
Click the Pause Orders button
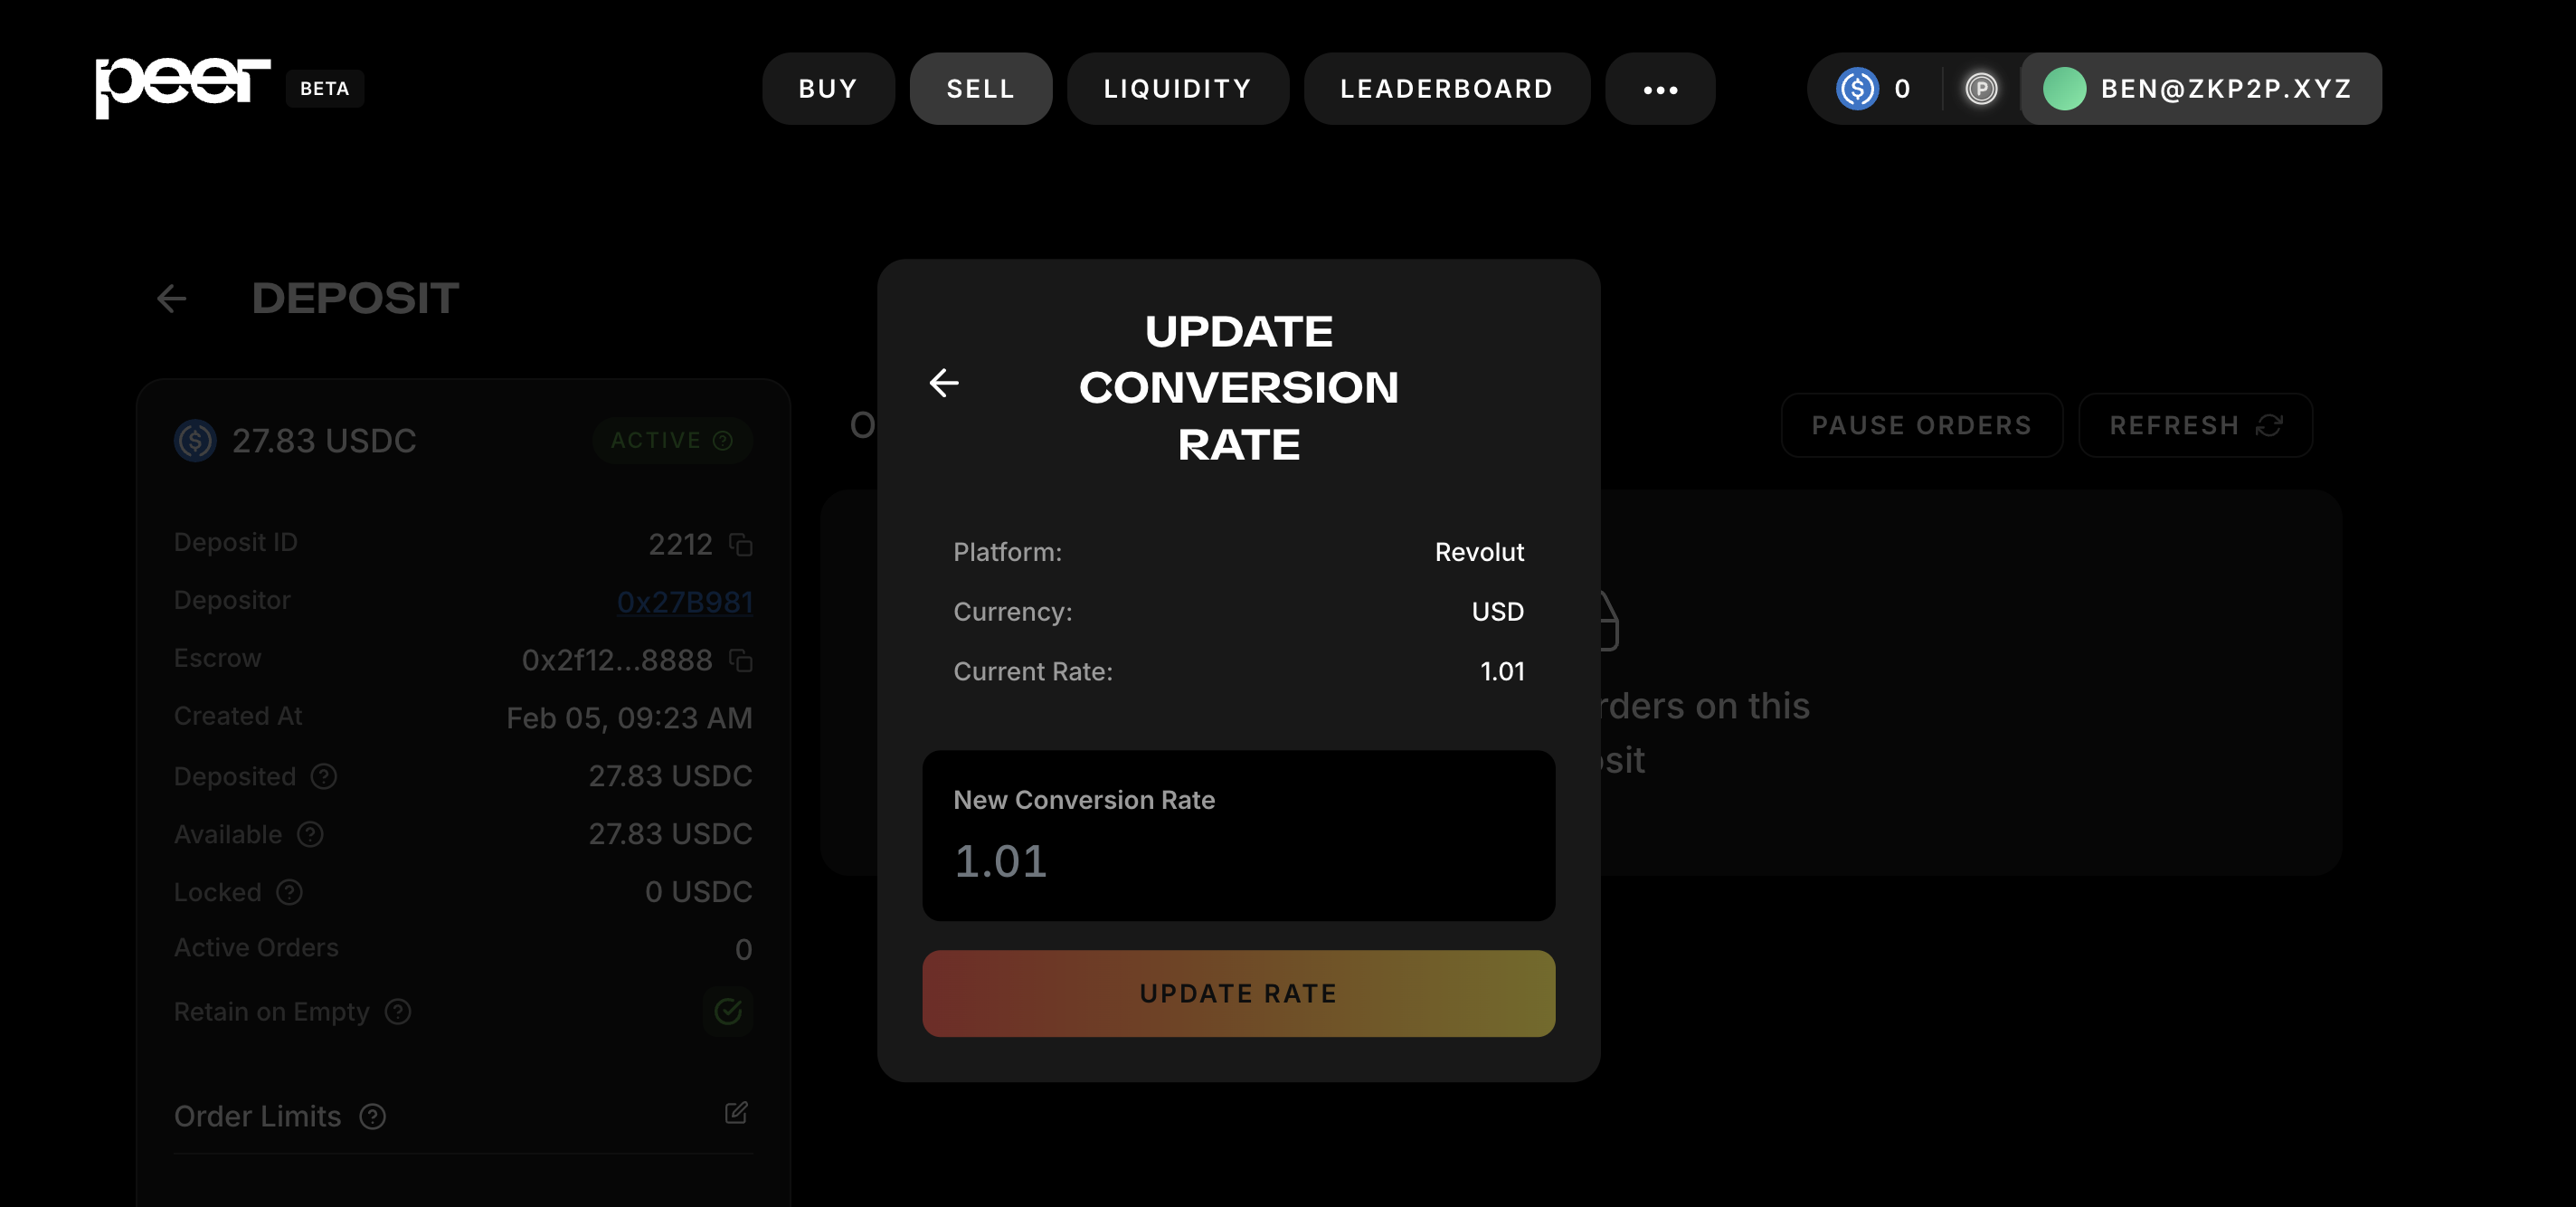coord(1921,426)
